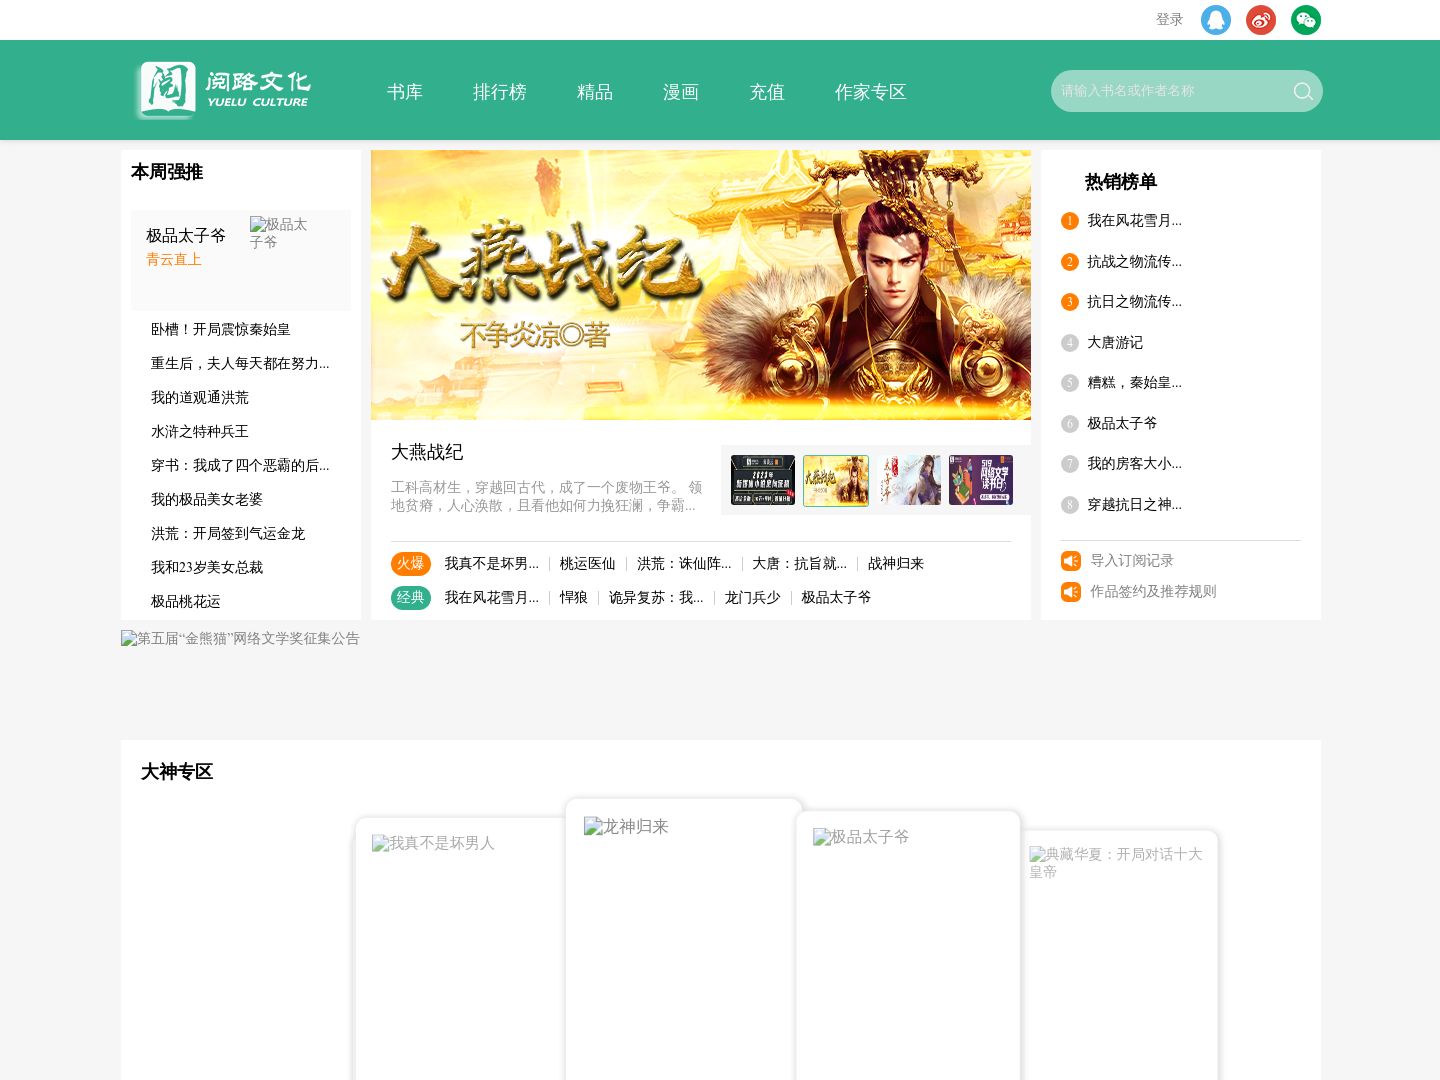Click the WeChat login icon
1440x1080 pixels.
[x=1306, y=20]
